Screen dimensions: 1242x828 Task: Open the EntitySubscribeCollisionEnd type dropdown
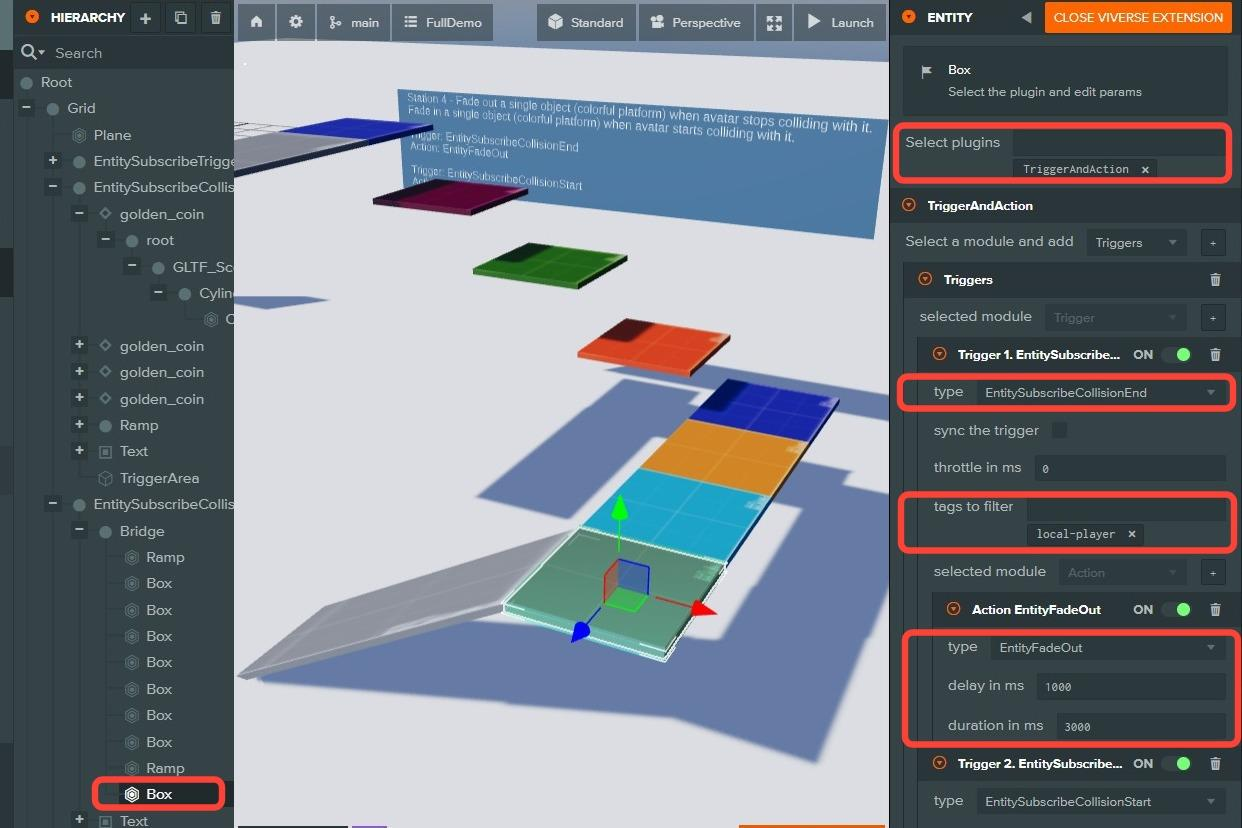1100,393
